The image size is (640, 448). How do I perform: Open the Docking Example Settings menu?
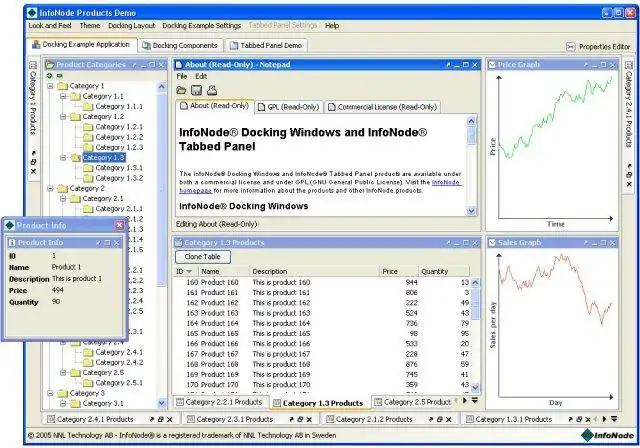click(202, 26)
